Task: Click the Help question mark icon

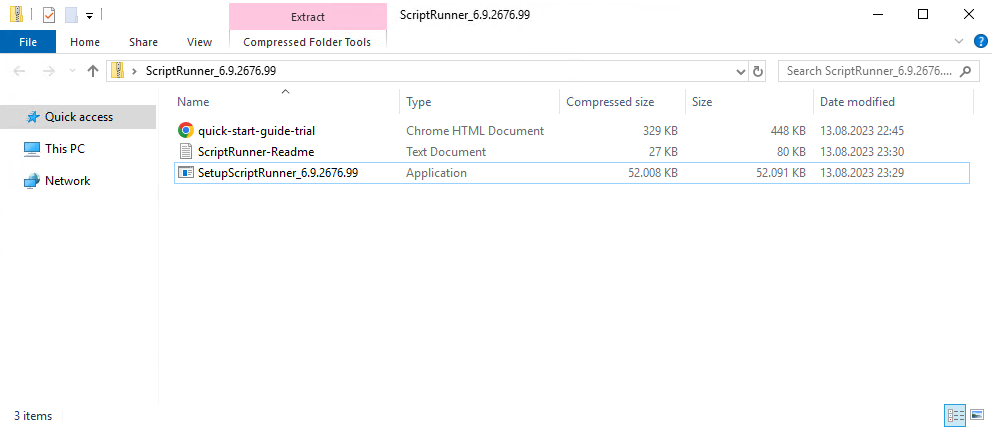Action: click(x=981, y=42)
